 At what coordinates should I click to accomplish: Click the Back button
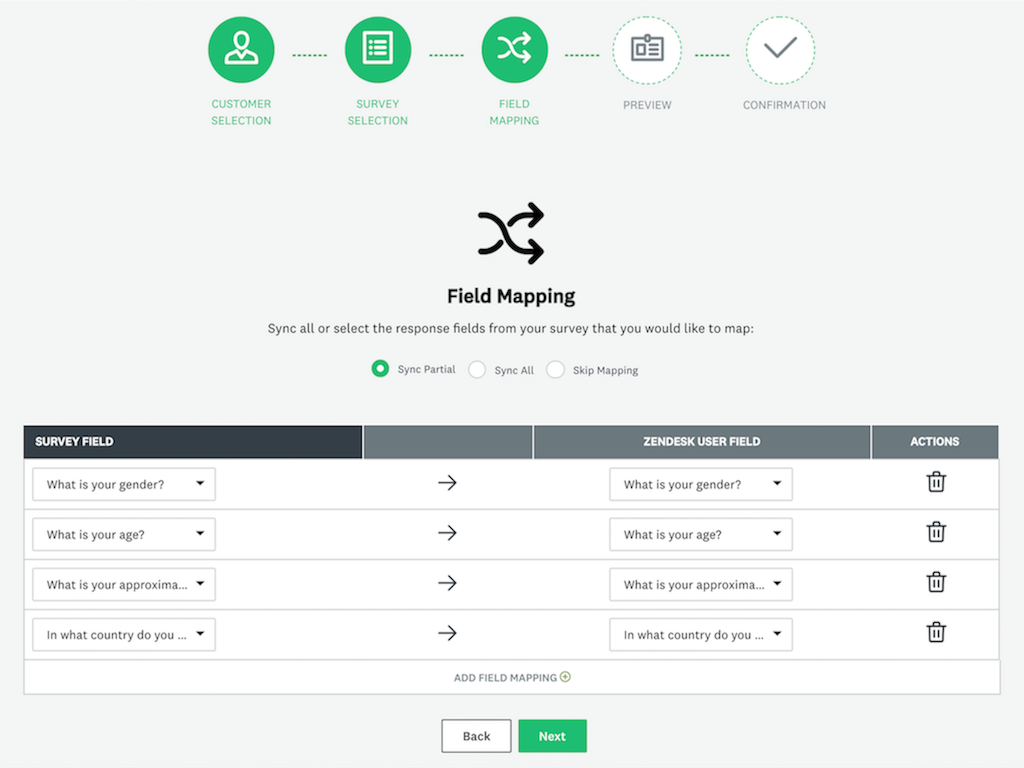tap(476, 736)
